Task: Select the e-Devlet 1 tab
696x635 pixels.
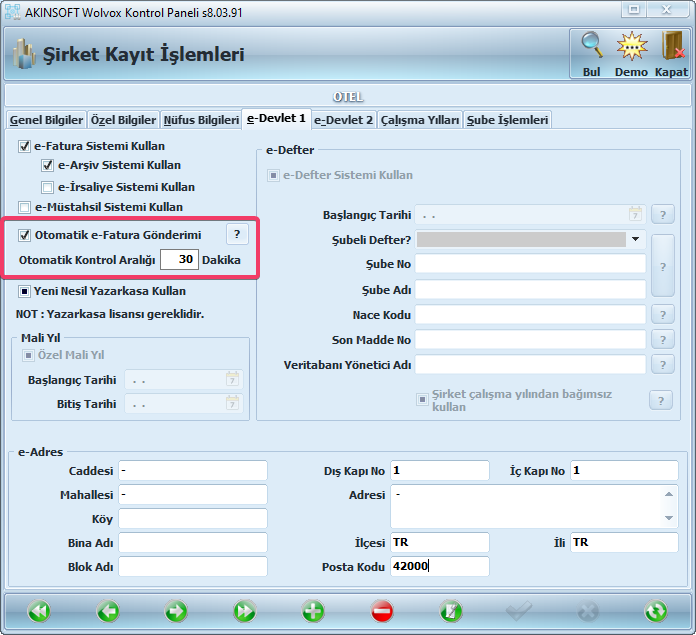Action: [276, 118]
